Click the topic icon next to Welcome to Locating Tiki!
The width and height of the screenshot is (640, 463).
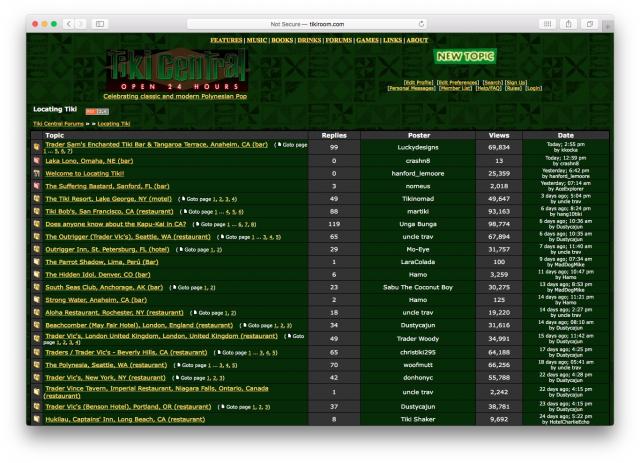pyautogui.click(x=36, y=173)
